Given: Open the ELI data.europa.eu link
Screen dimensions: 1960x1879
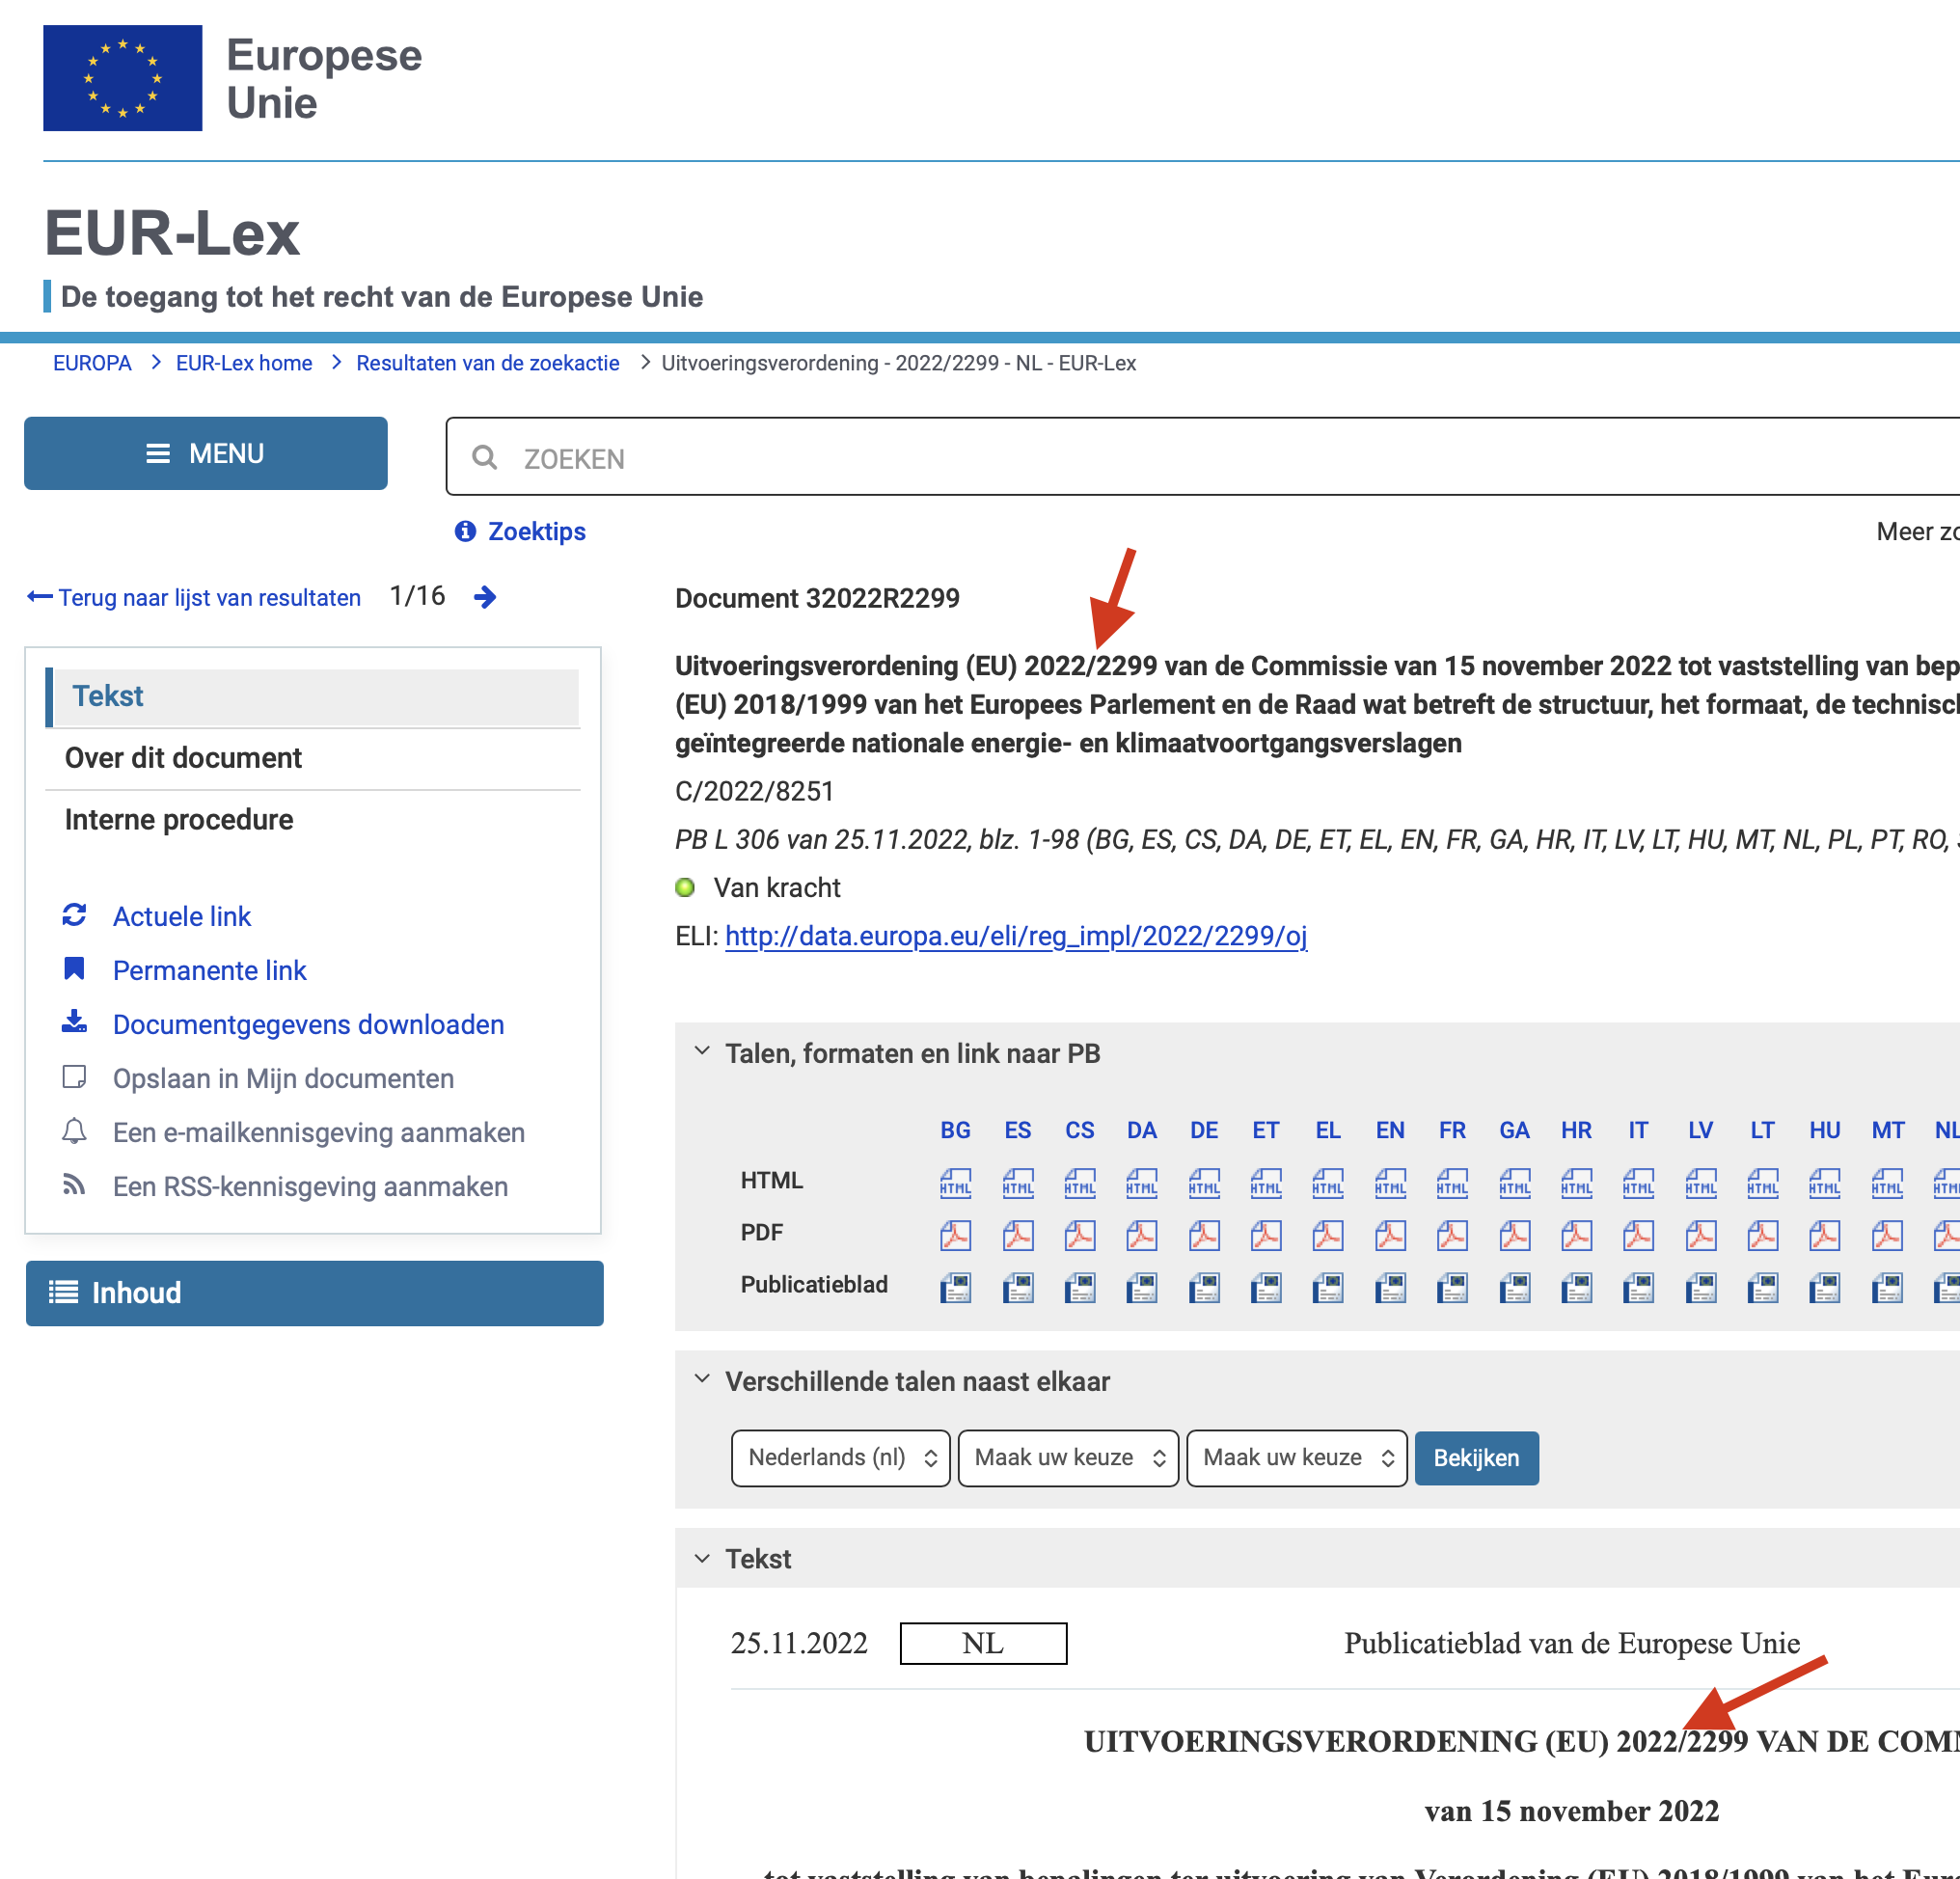Looking at the screenshot, I should pyautogui.click(x=1016, y=936).
